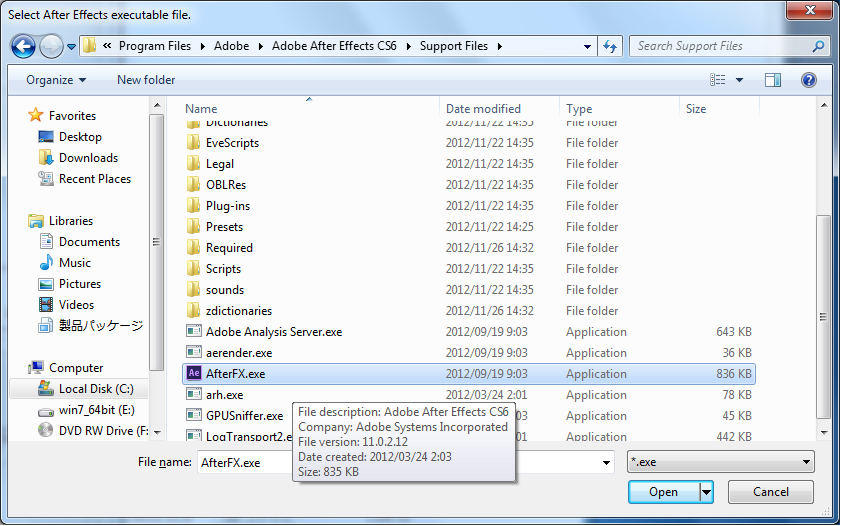This screenshot has height=526, width=841.
Task: Select the Legal folder icon
Action: point(193,164)
